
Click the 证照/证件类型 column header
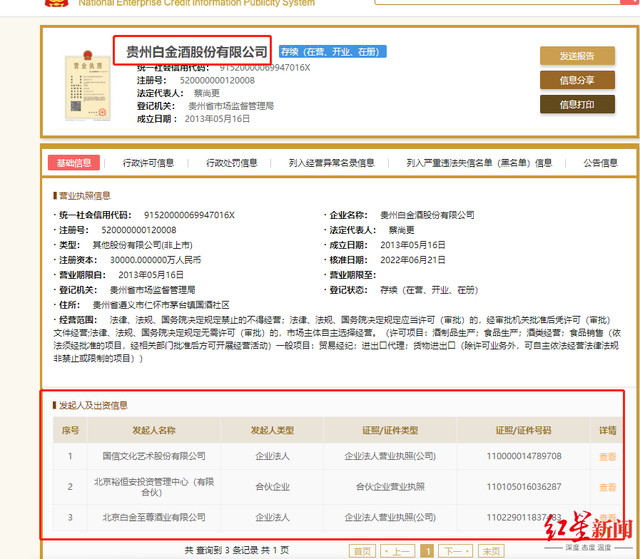tap(390, 430)
